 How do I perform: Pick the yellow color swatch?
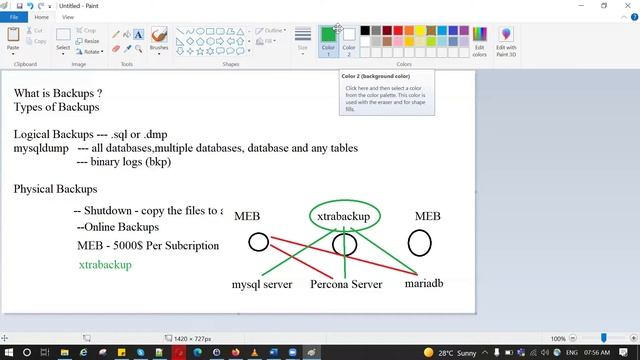tap(420, 31)
